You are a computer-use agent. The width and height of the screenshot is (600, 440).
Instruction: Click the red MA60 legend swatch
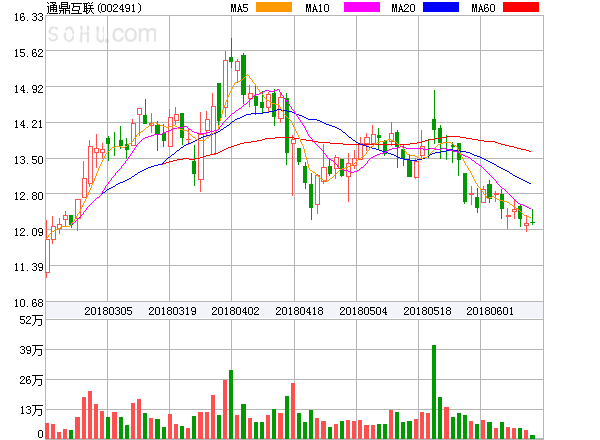tap(521, 7)
